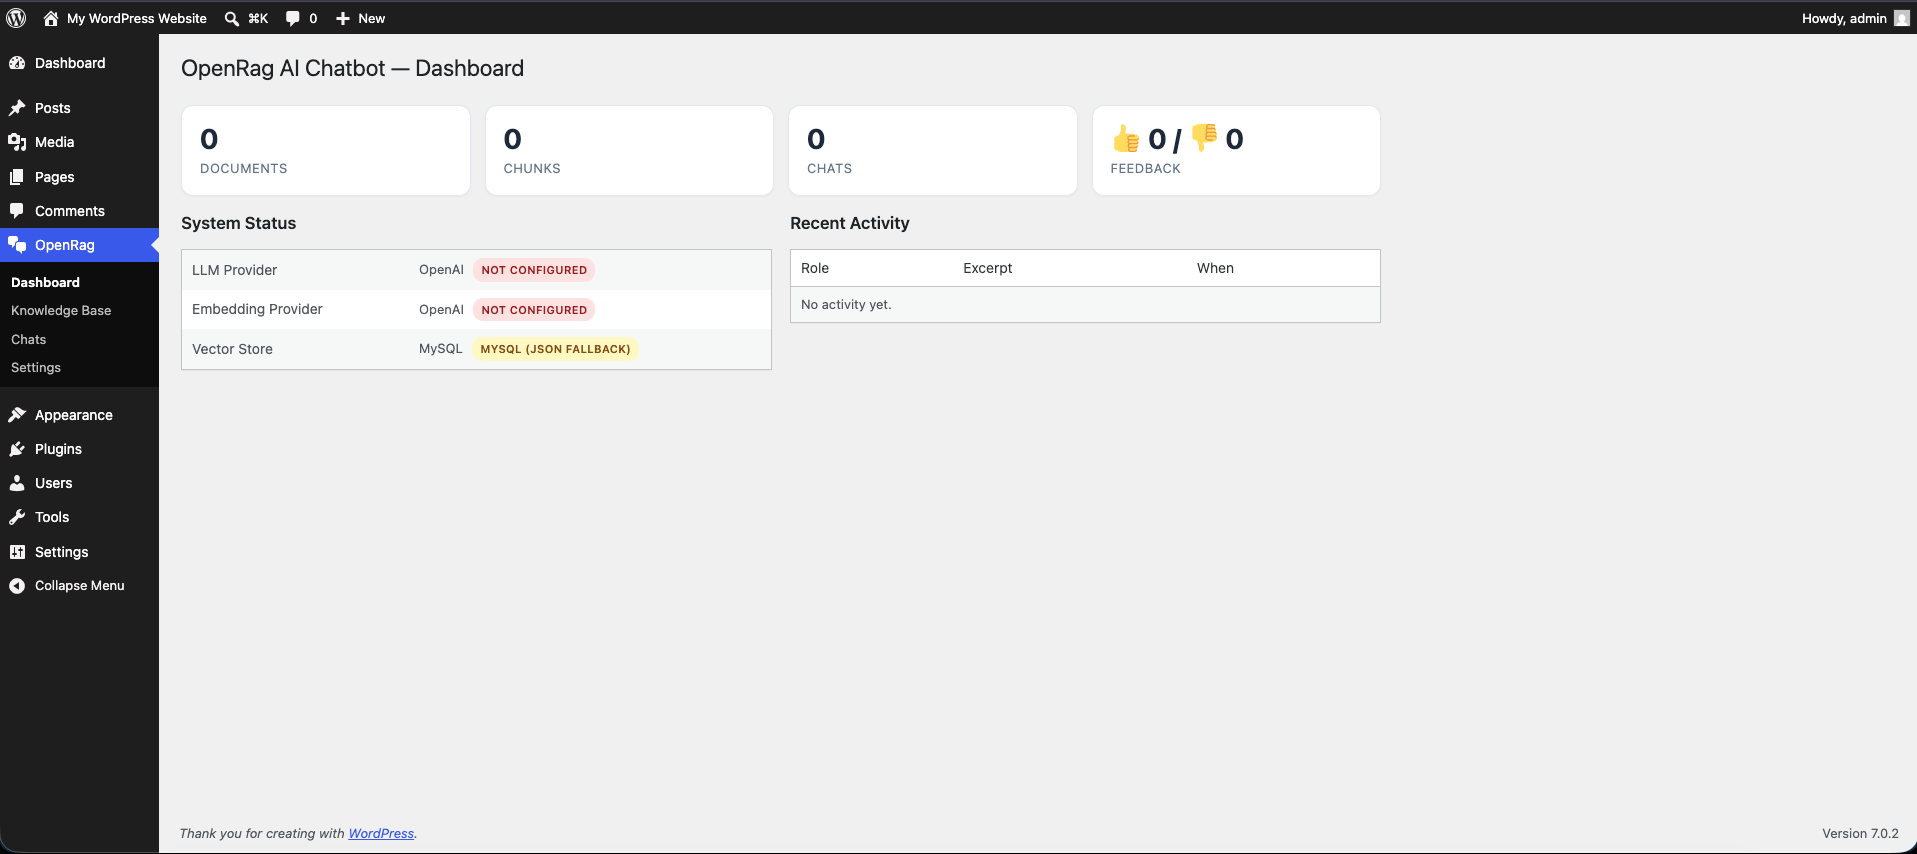This screenshot has height=854, width=1917.
Task: Click NOT CONFIGURED badge for LLM Provider
Action: (534, 270)
